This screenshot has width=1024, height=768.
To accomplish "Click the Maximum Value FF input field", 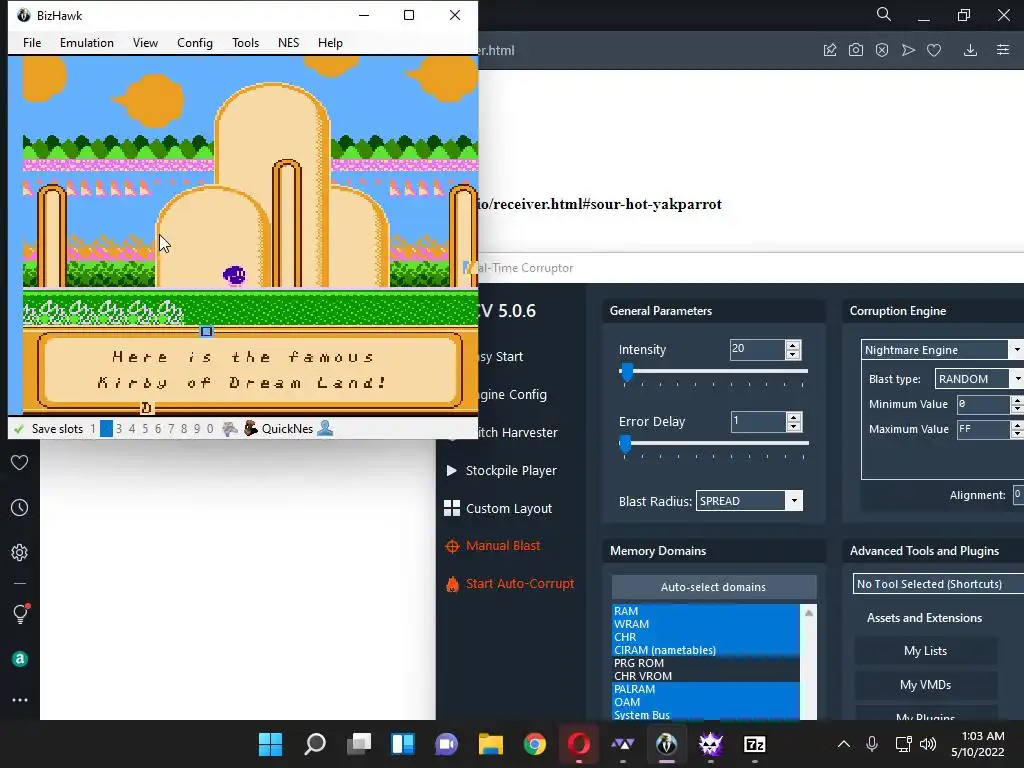I will point(983,429).
